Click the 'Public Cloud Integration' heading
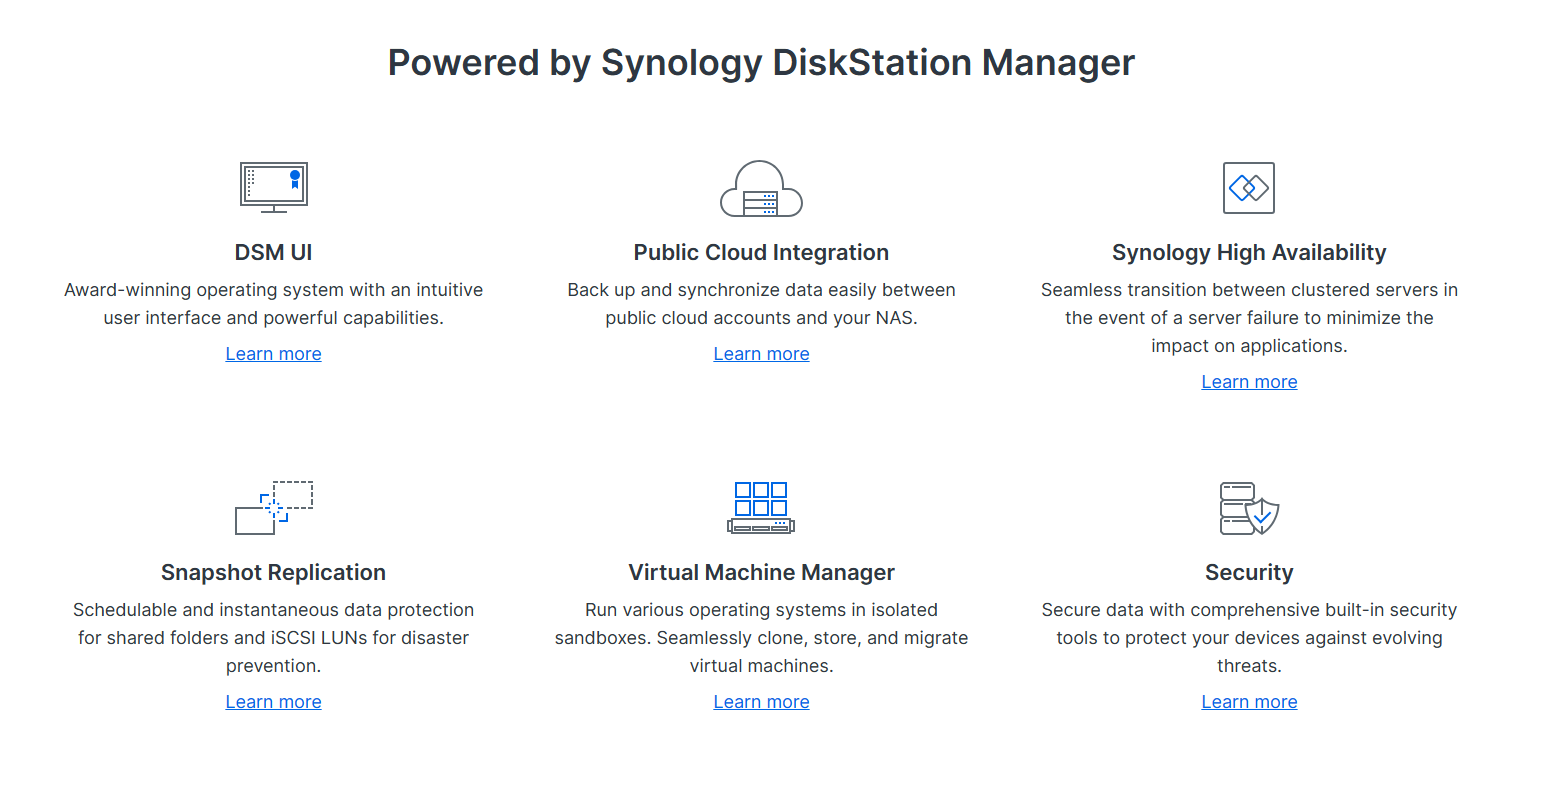Image resolution: width=1547 pixels, height=800 pixels. click(x=761, y=253)
